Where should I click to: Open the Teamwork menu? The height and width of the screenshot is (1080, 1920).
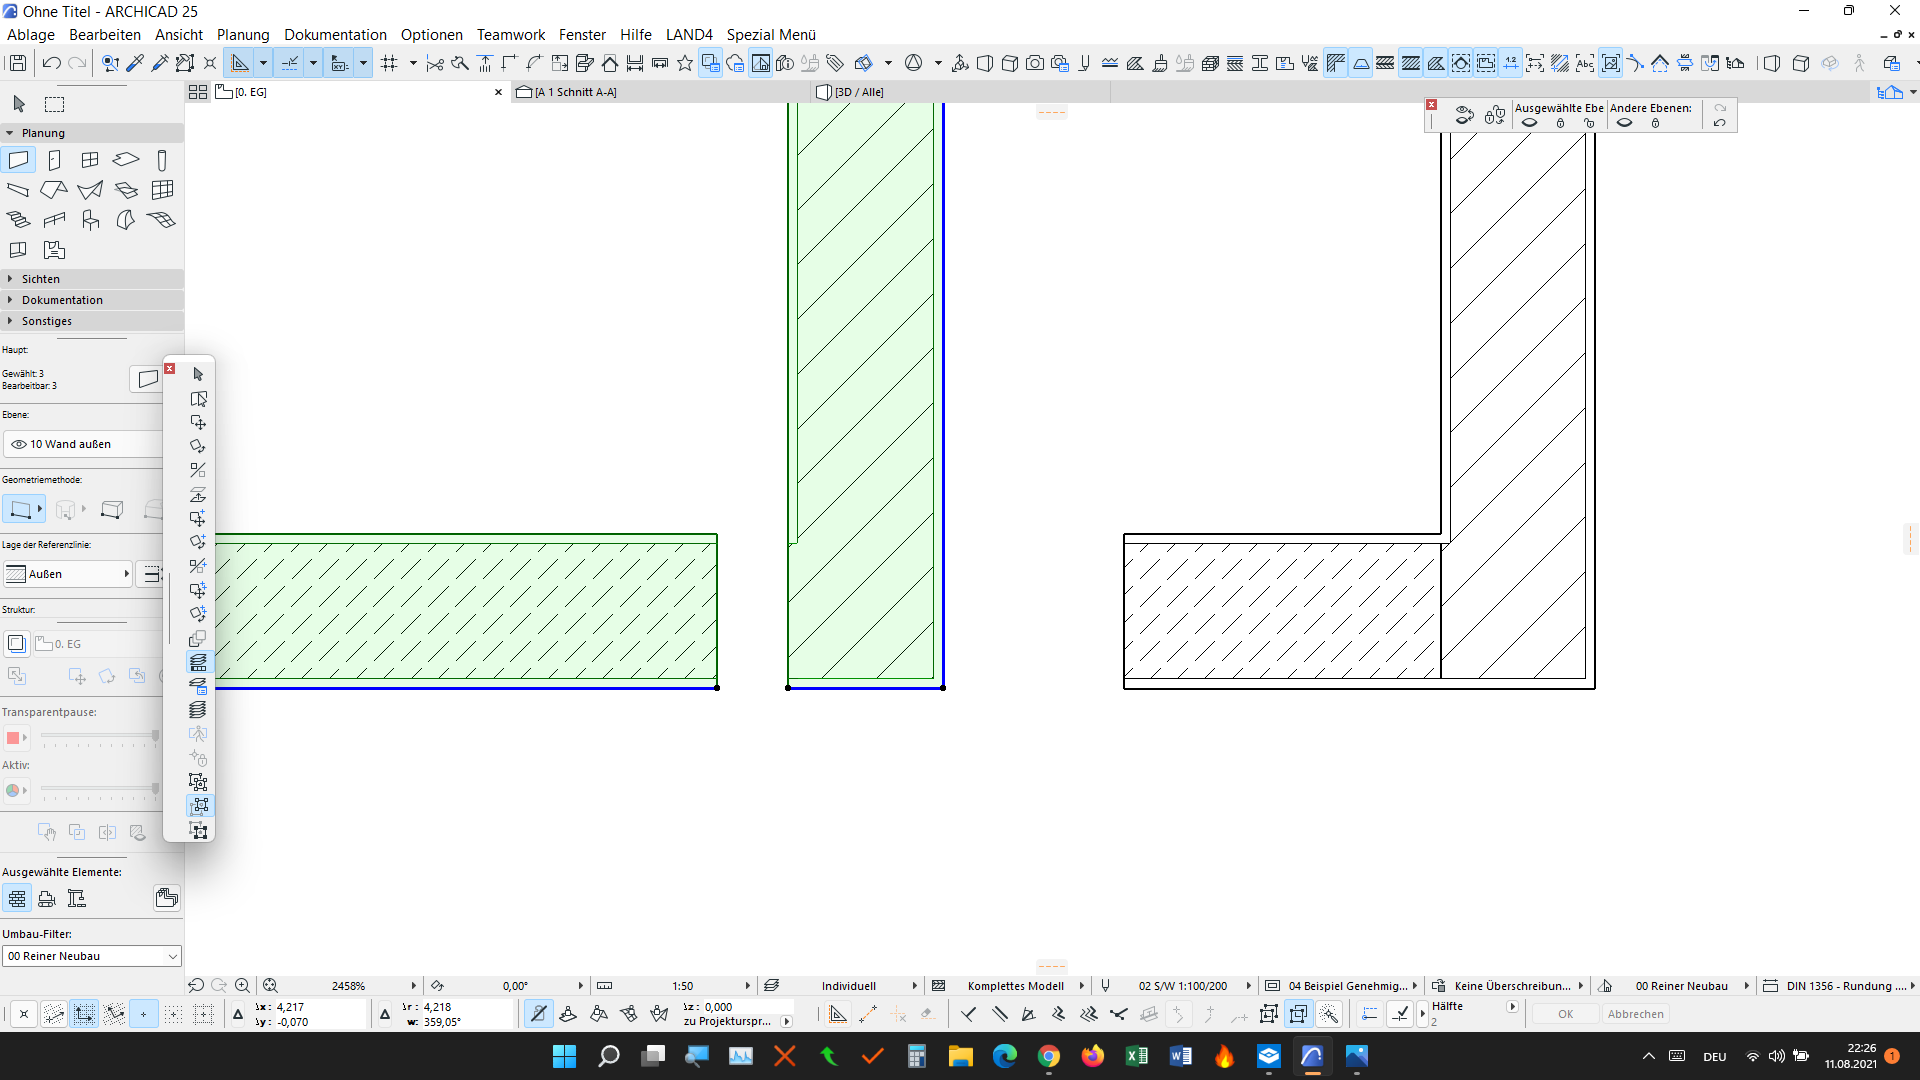(510, 34)
